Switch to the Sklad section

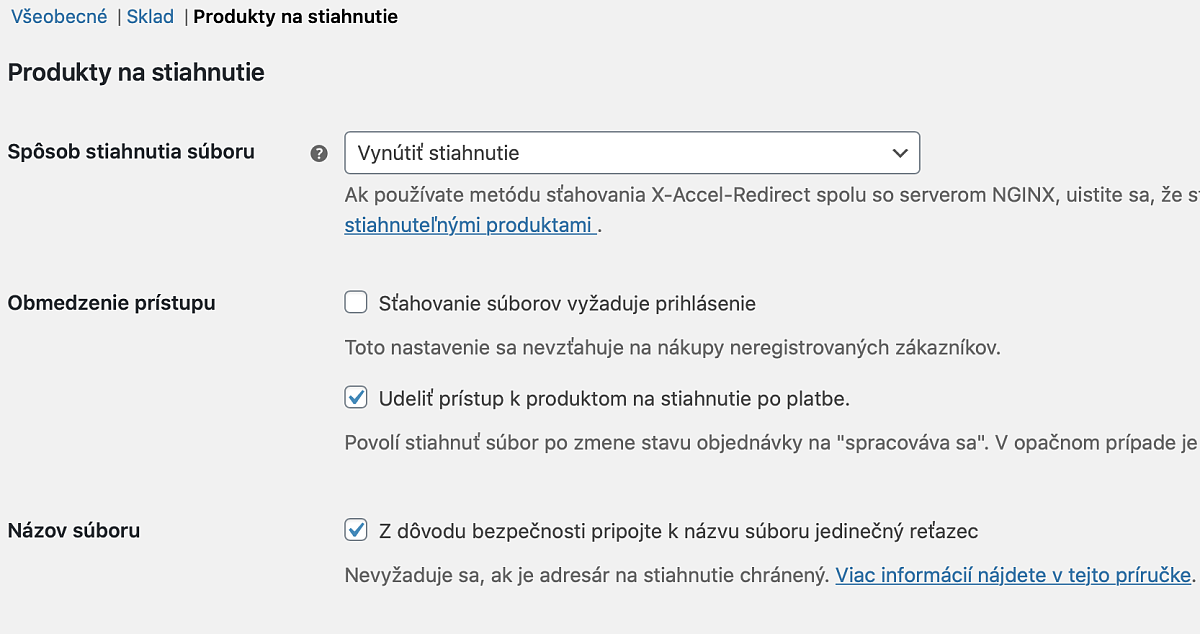pyautogui.click(x=150, y=17)
